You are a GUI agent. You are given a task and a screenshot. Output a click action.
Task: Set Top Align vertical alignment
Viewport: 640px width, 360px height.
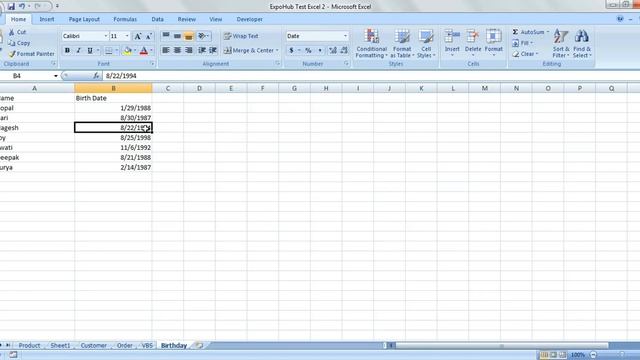[166, 36]
